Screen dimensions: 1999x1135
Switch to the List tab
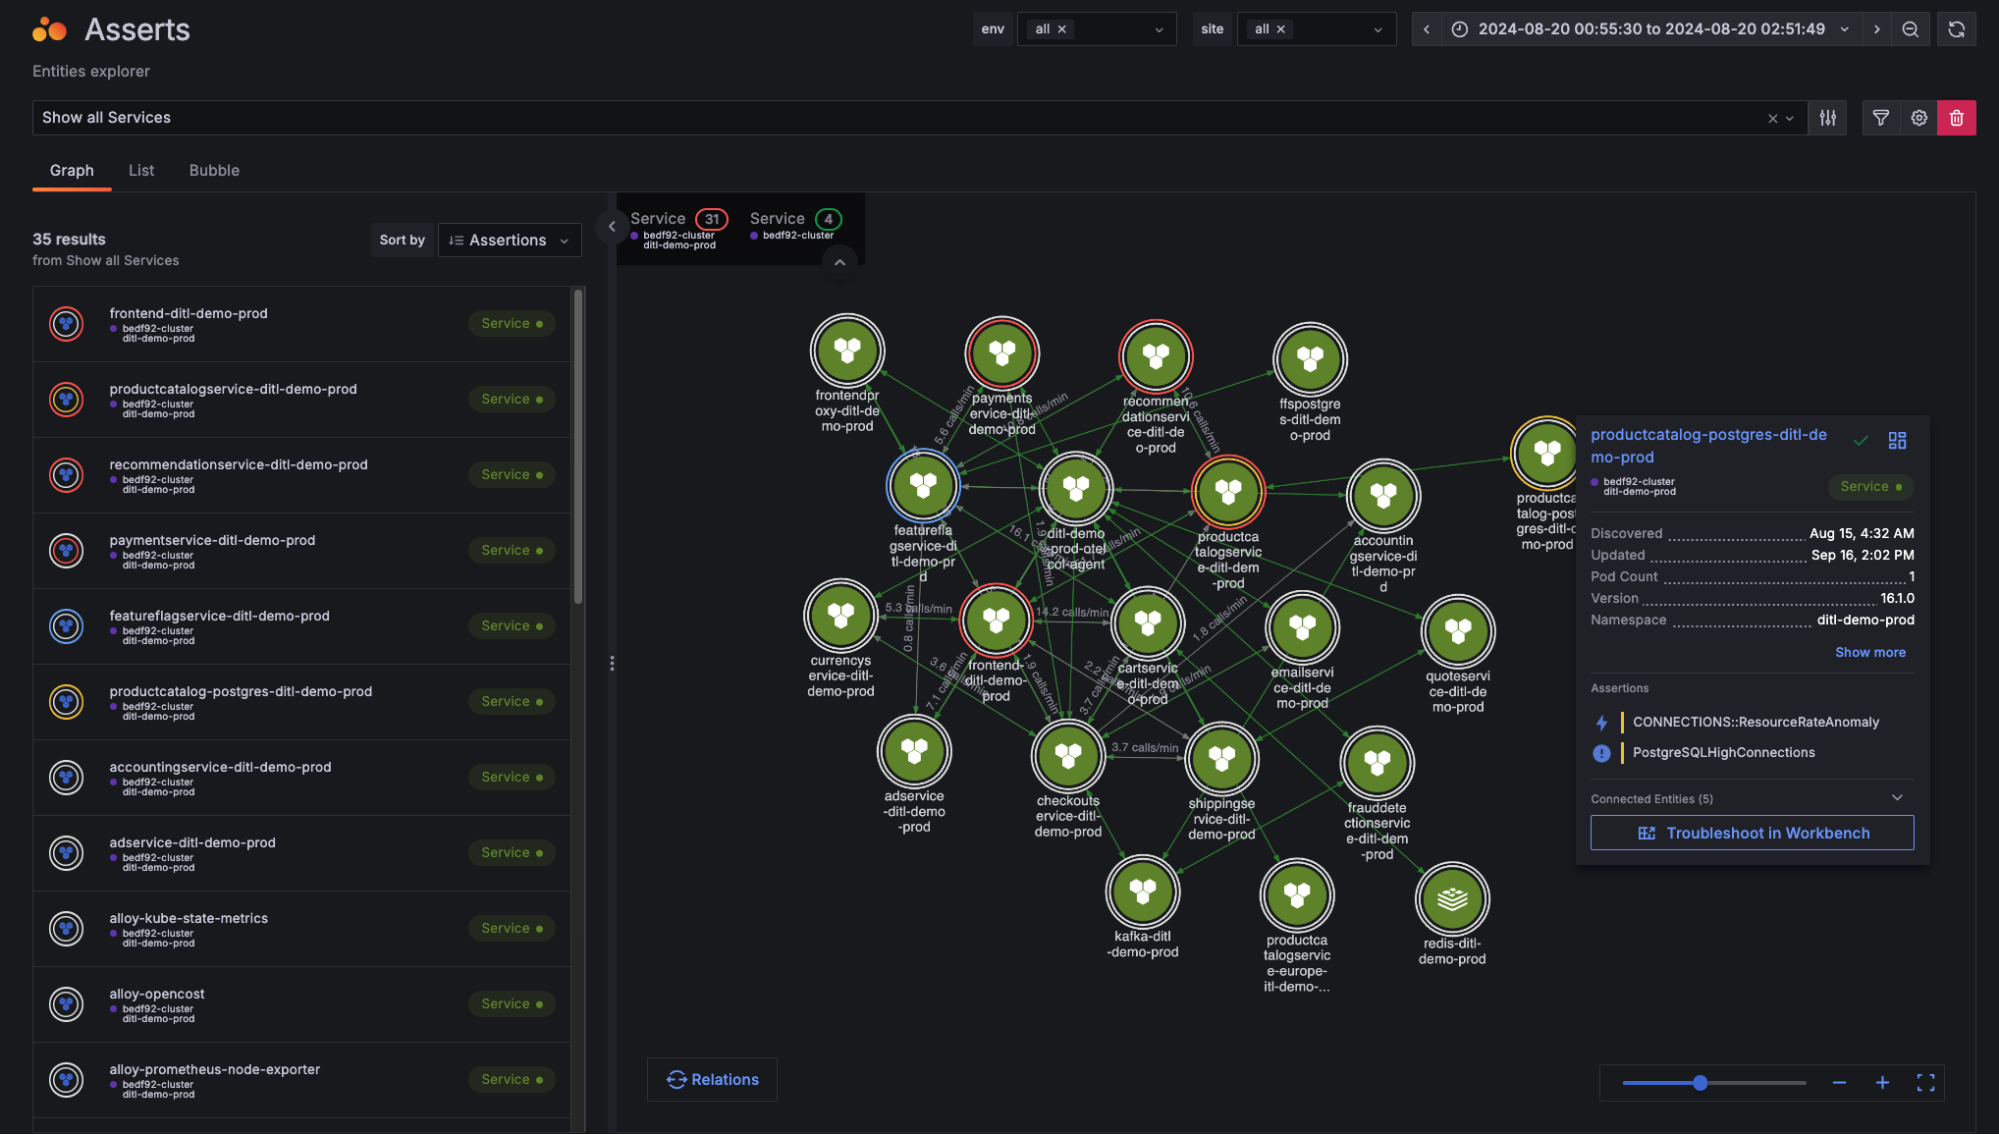click(x=141, y=170)
